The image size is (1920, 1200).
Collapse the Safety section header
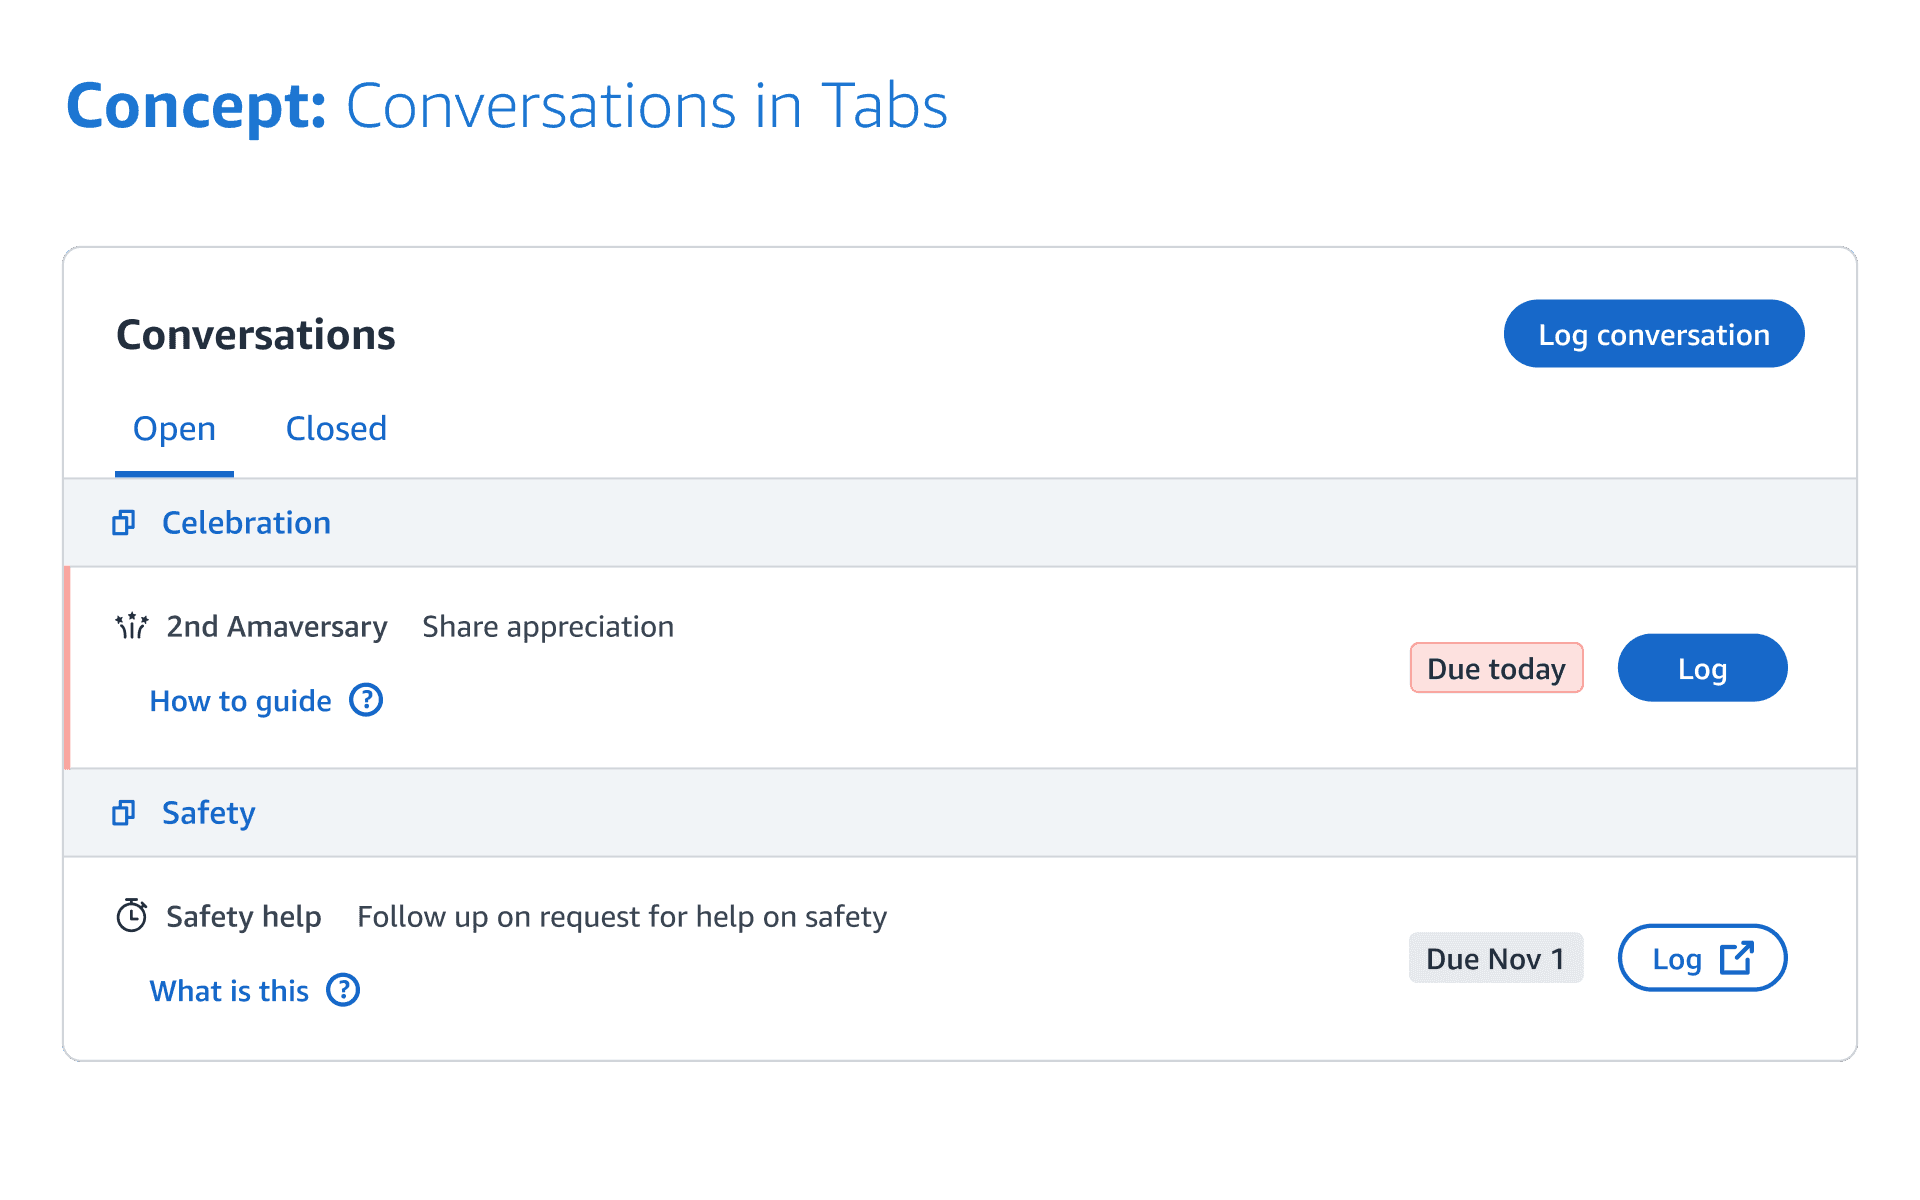coord(208,813)
